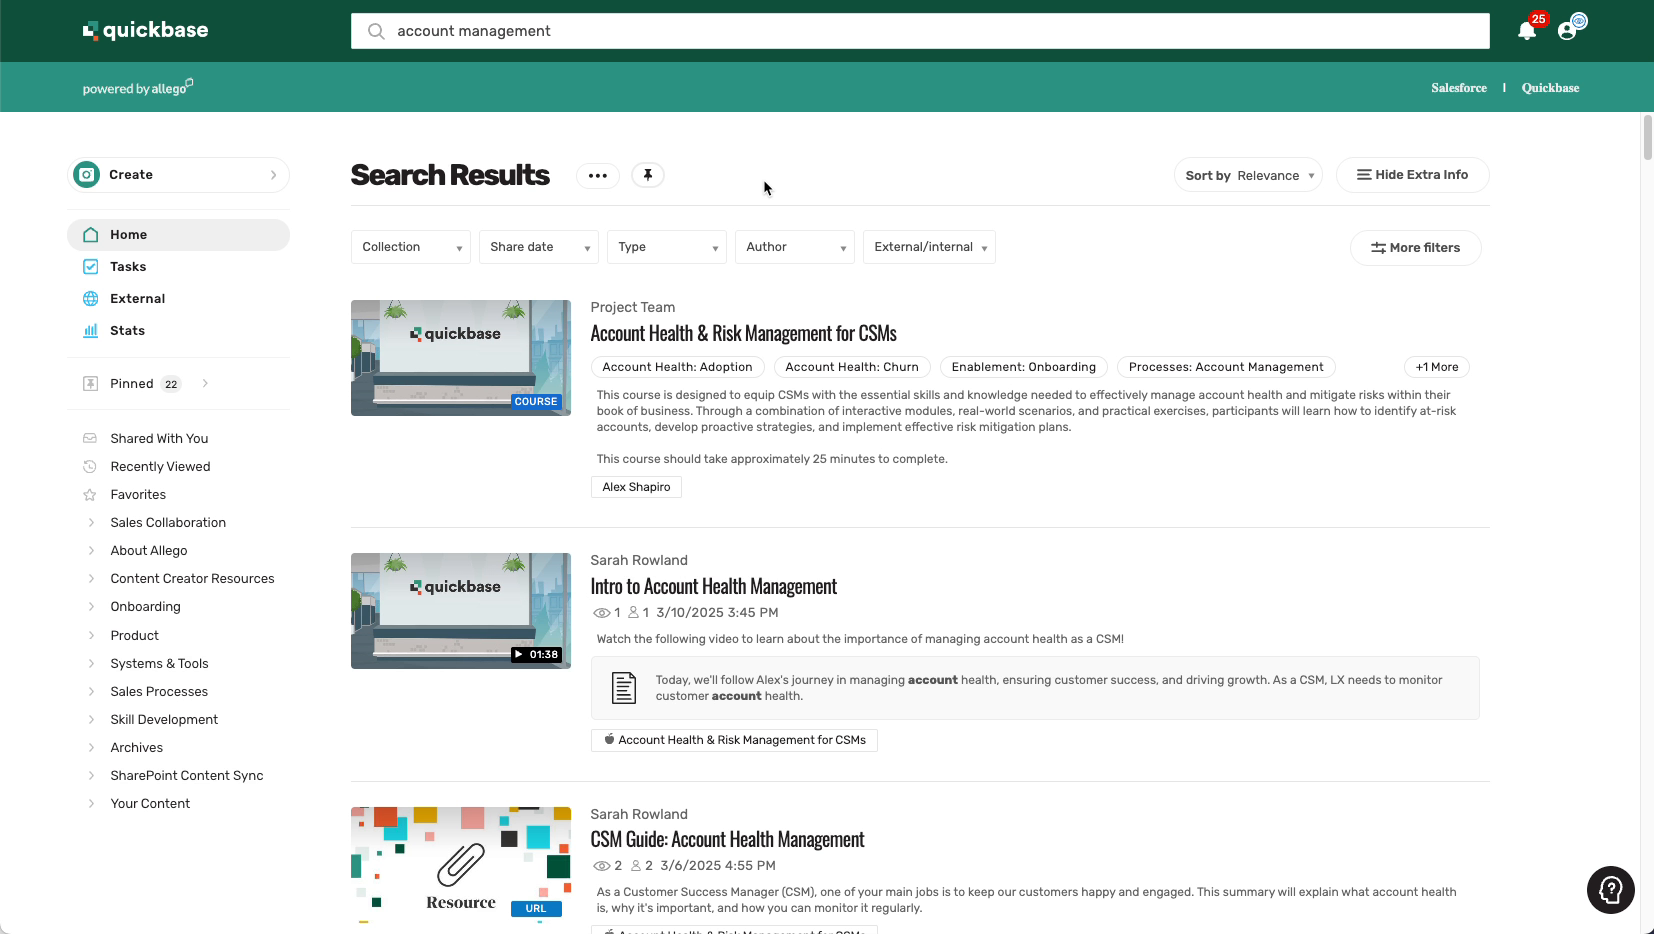The image size is (1654, 934).
Task: Click the Alex Shapiro tag
Action: [636, 487]
